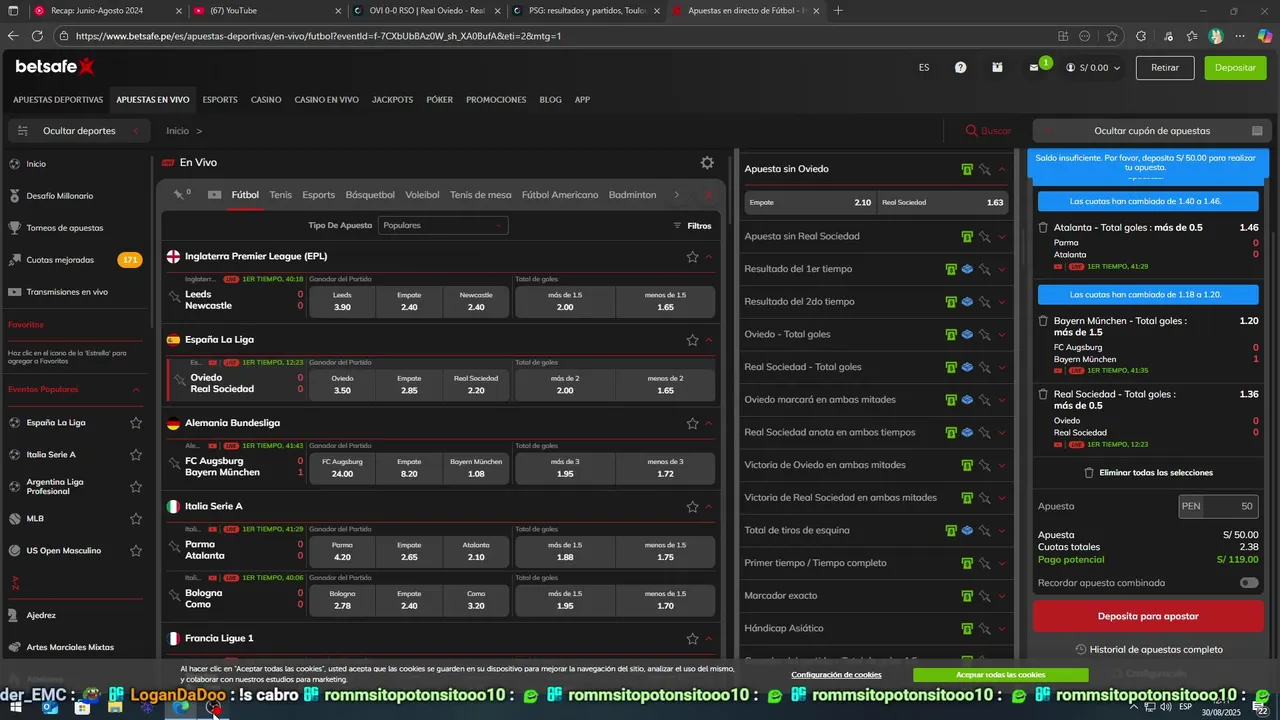
Task: Collapse the Apuesta sin Oviedo market
Action: coord(1002,169)
